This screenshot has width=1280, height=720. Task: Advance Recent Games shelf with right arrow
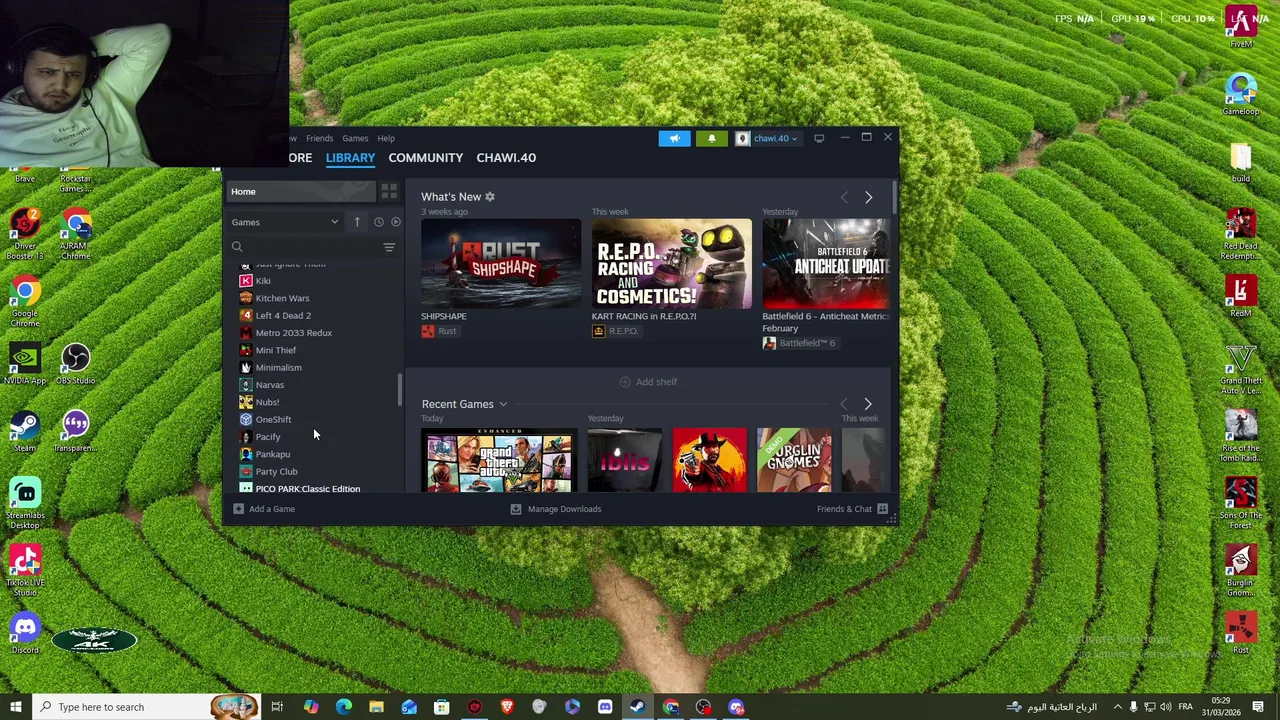coord(868,404)
